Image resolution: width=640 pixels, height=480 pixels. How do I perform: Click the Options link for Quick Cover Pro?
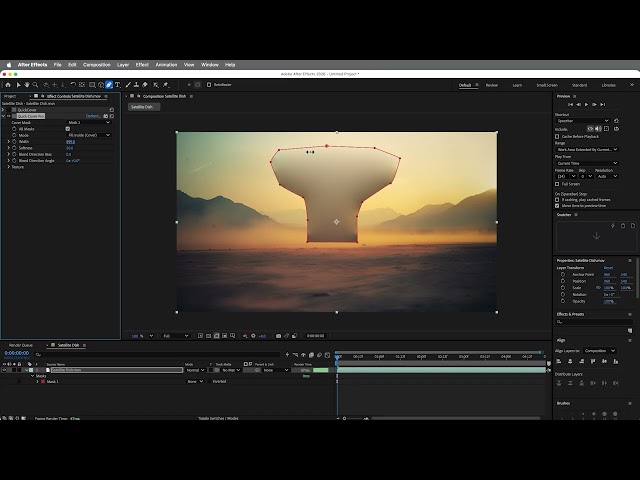tap(93, 116)
